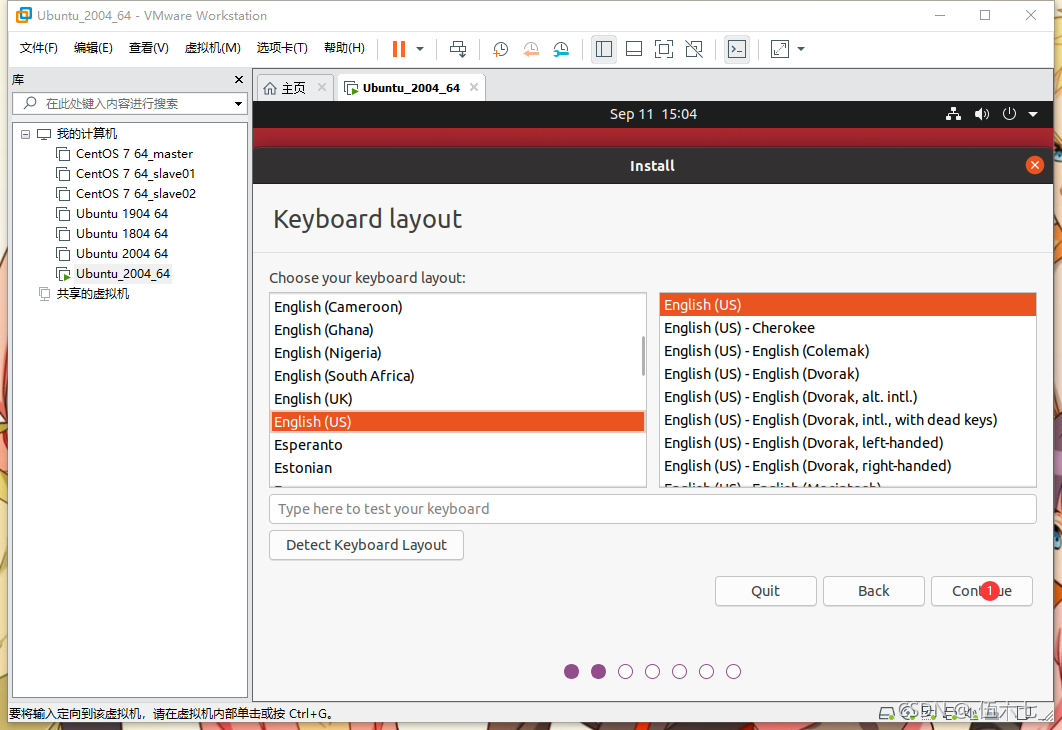Select running VM Ubuntu_2004_64 in the library
Image resolution: width=1062 pixels, height=730 pixels.
click(x=123, y=274)
